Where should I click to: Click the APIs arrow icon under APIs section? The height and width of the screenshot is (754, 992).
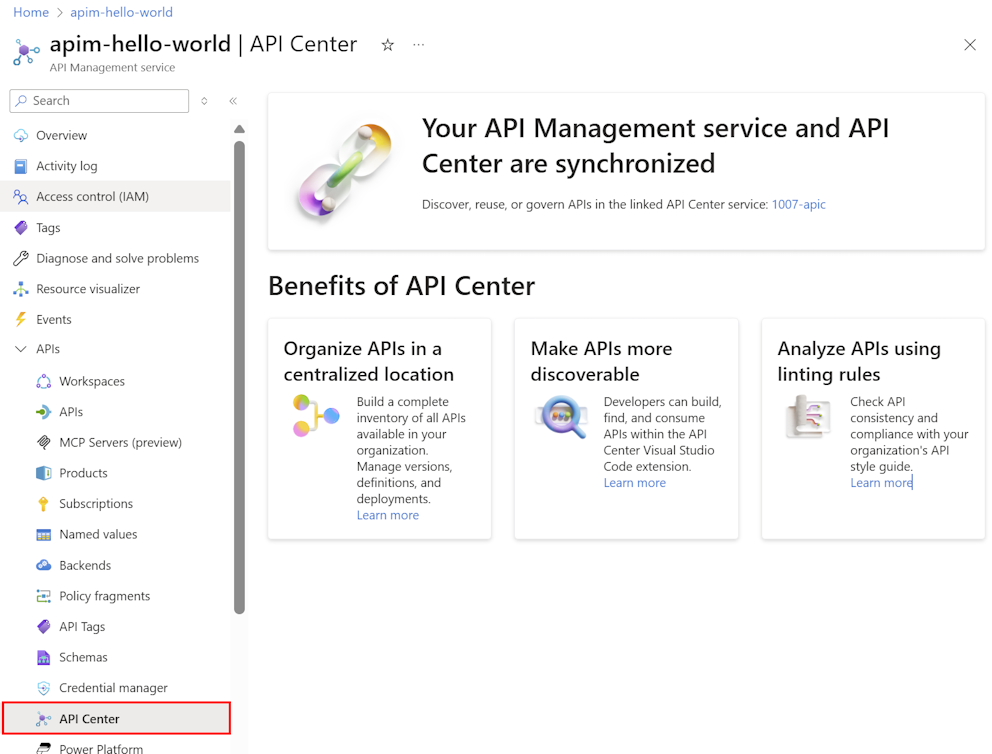coord(44,412)
